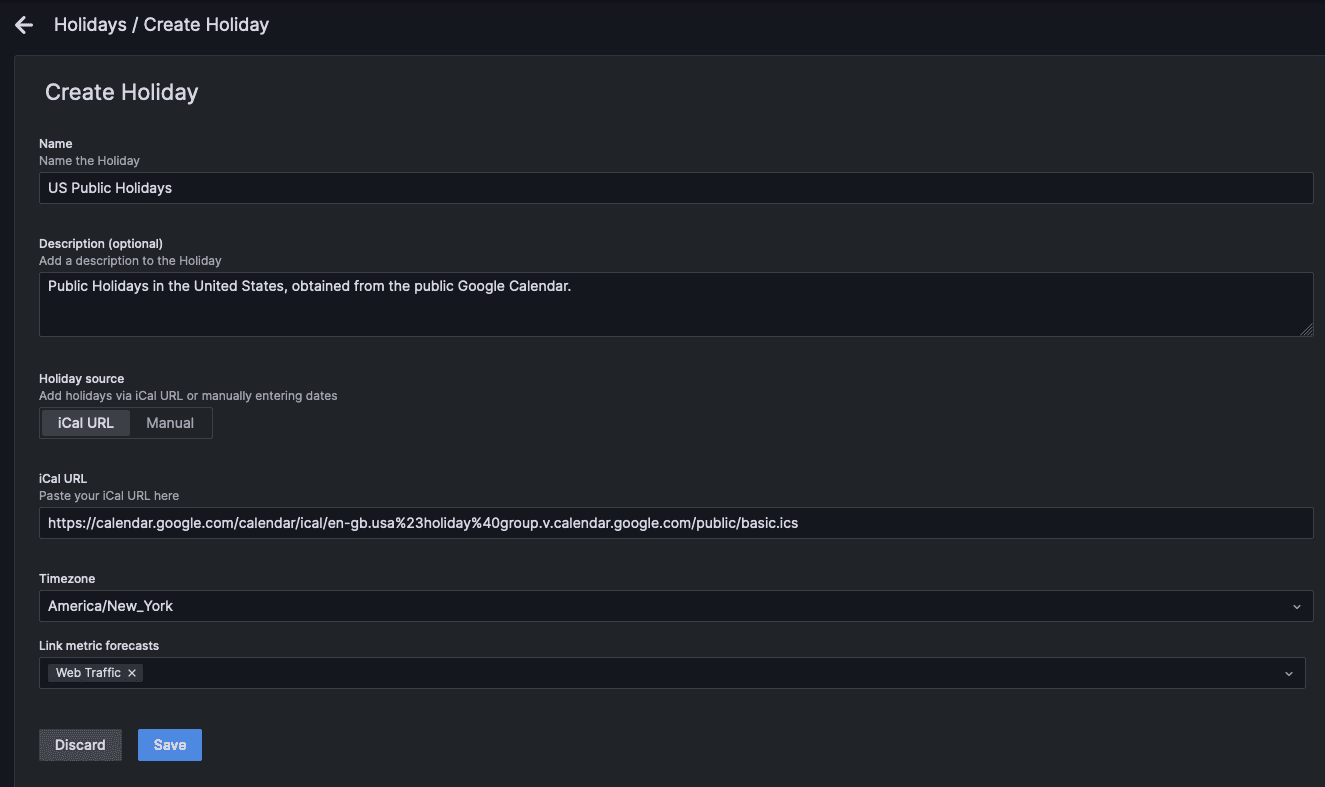Image resolution: width=1325 pixels, height=787 pixels.
Task: Click the back arrow to return to Holidays
Action: tap(23, 24)
